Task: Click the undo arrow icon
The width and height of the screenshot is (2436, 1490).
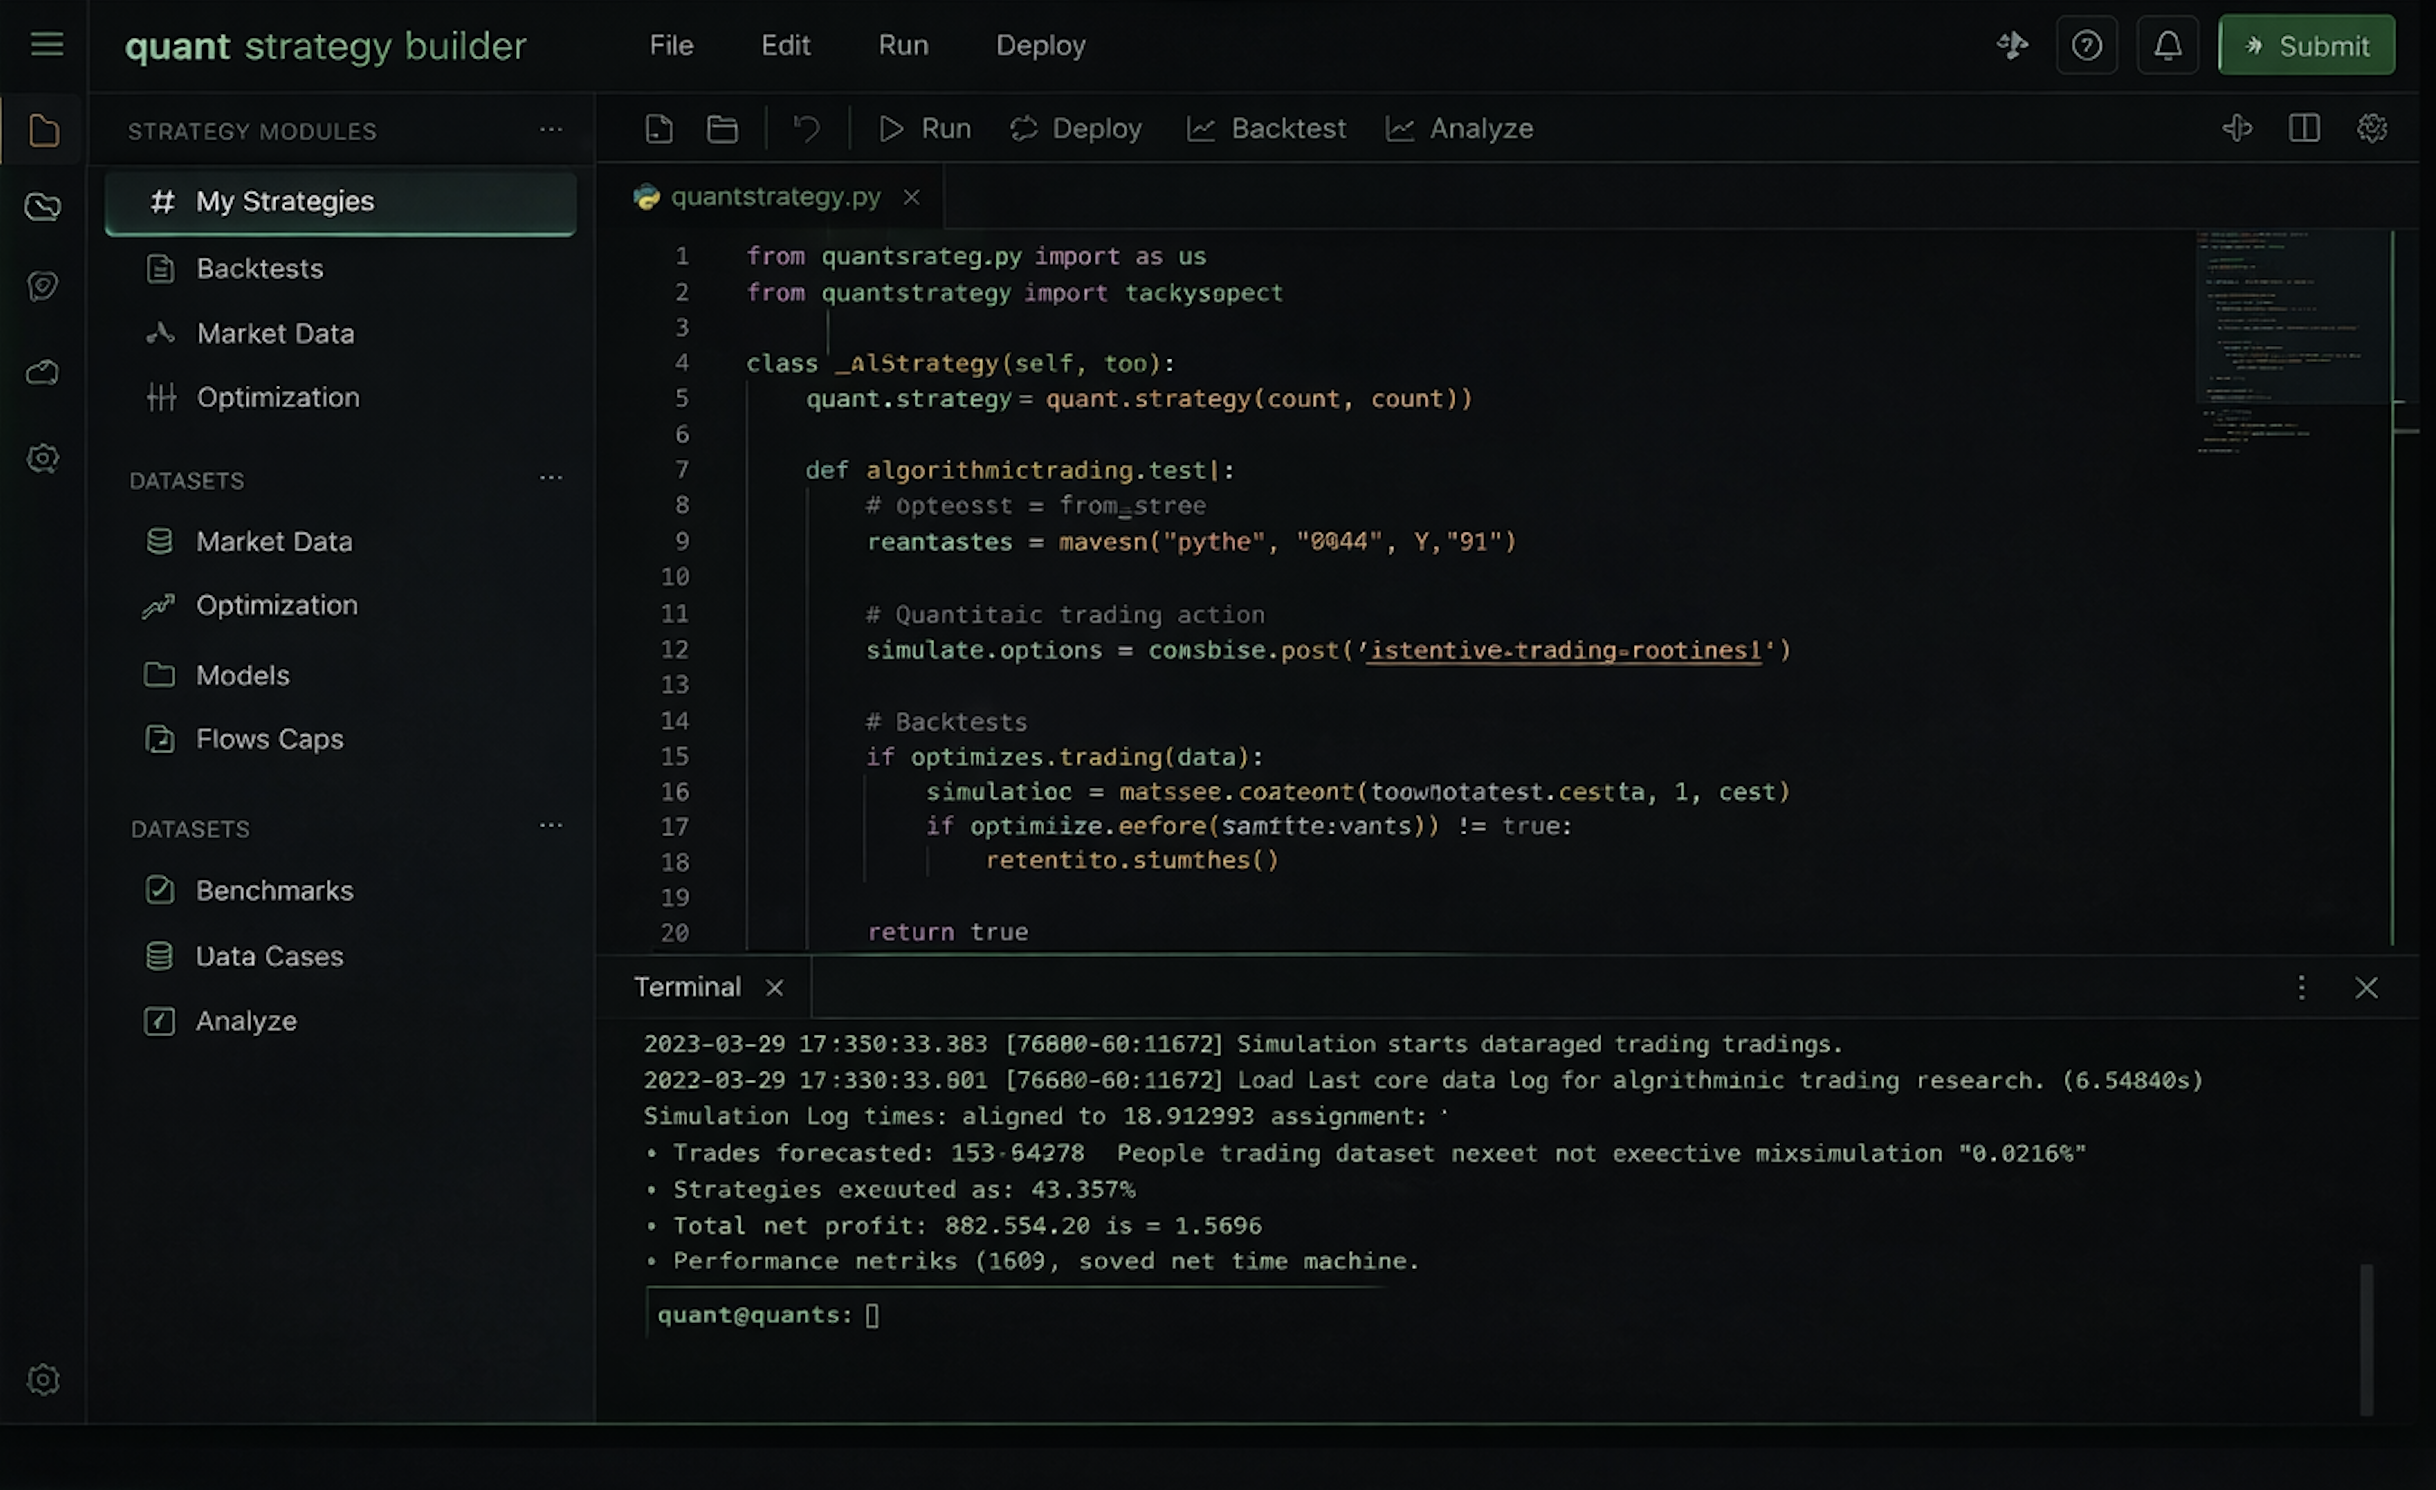Action: click(x=806, y=129)
